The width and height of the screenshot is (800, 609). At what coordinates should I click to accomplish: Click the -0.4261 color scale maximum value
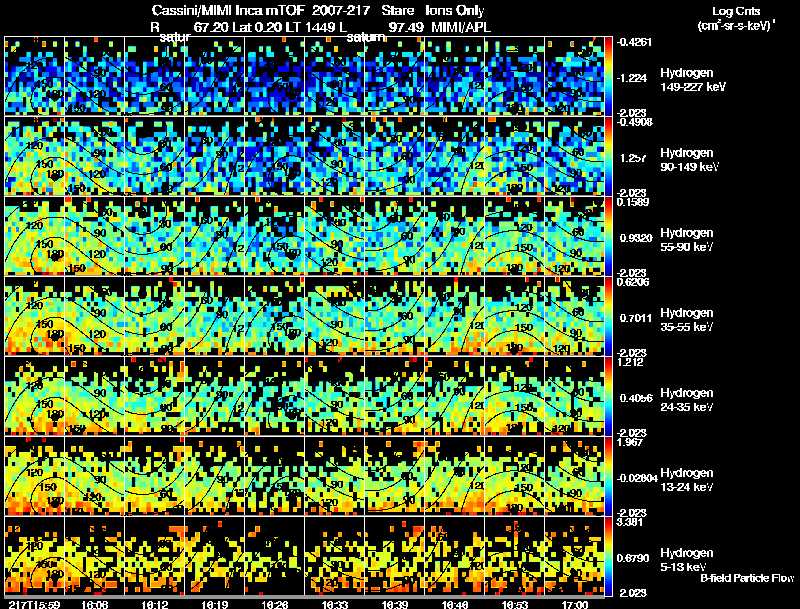(634, 42)
